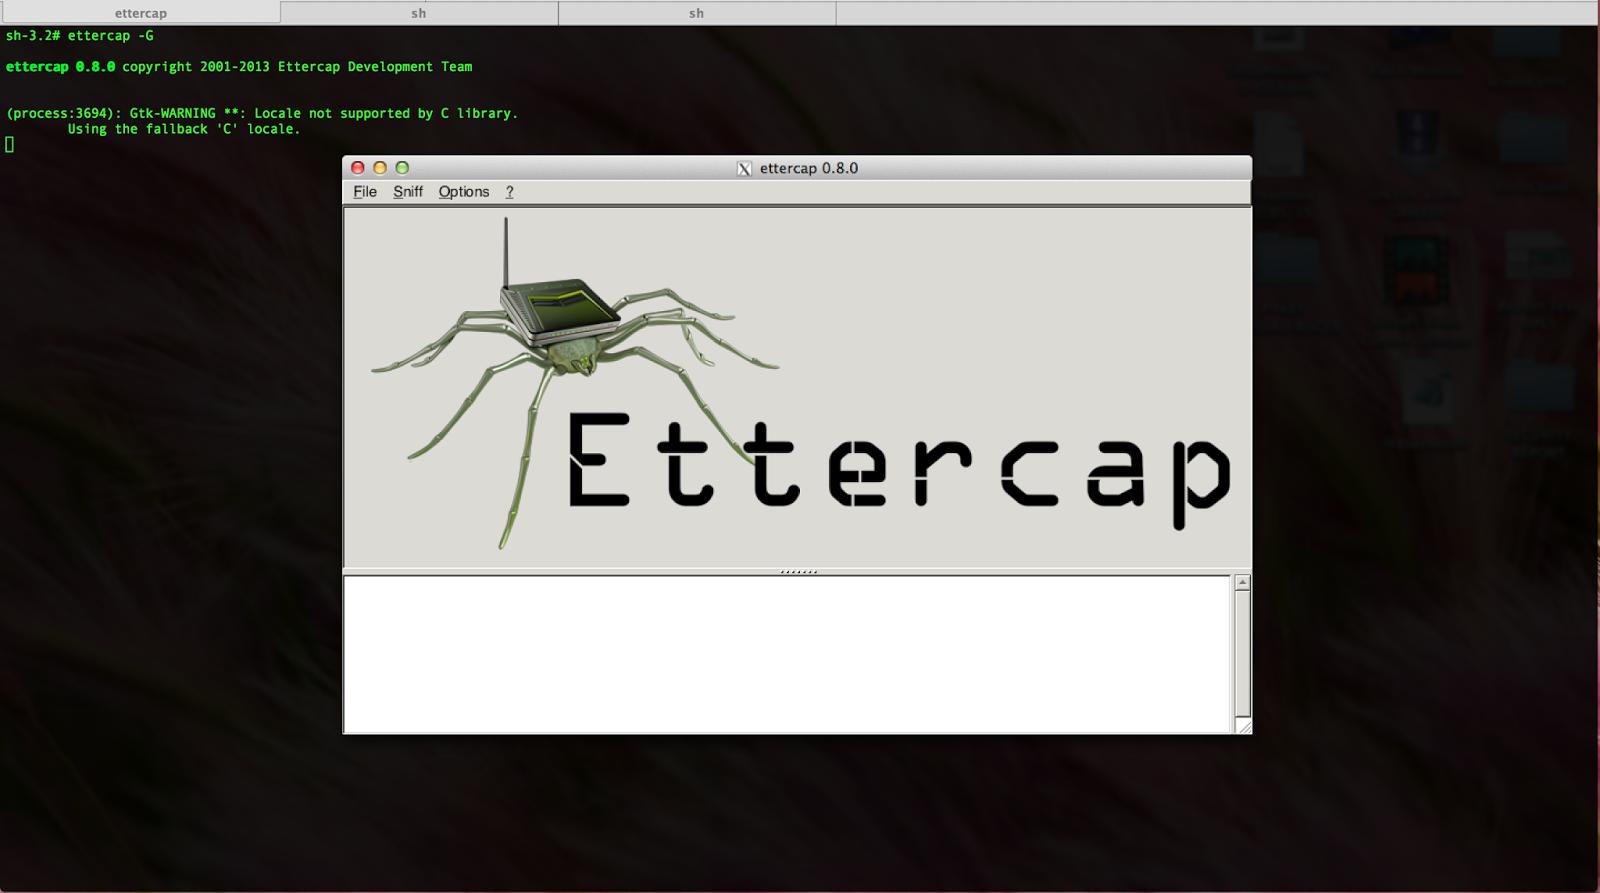The image size is (1600, 893).
Task: Click the 'Using the fallback' terminal line
Action: tap(183, 129)
